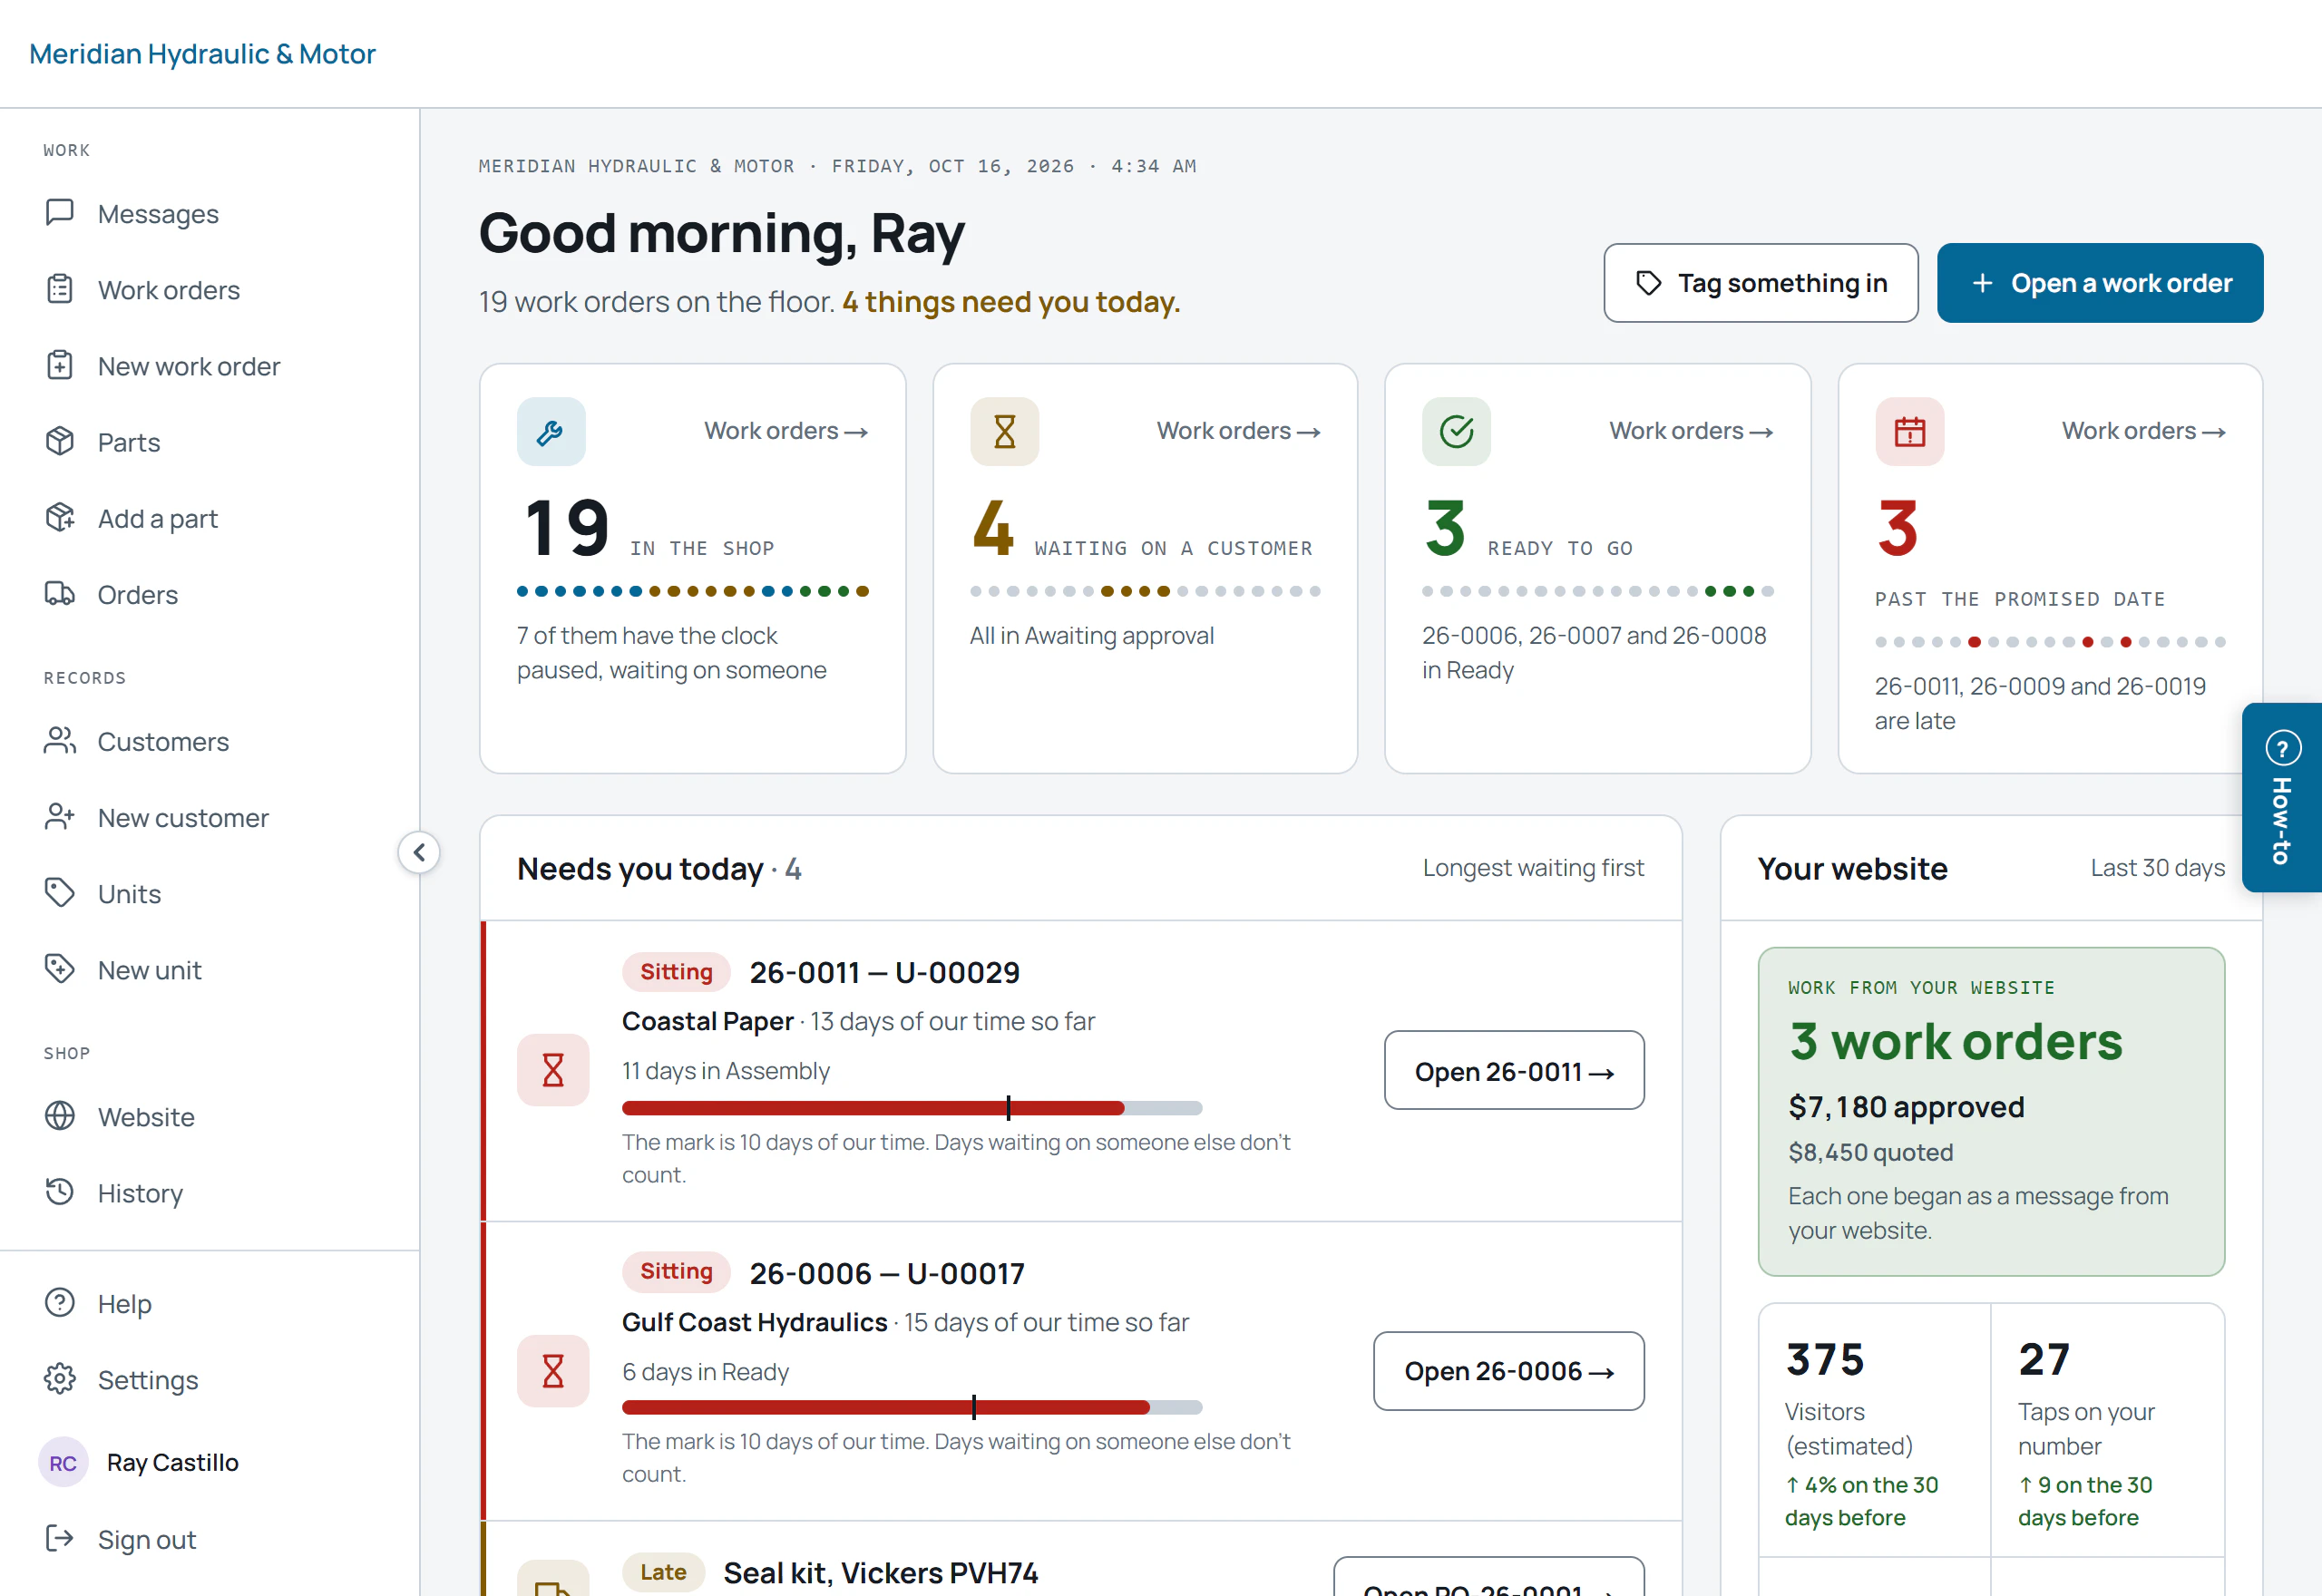Follow Work orders link on Past the promised date card
Image resolution: width=2322 pixels, height=1596 pixels.
point(2144,431)
